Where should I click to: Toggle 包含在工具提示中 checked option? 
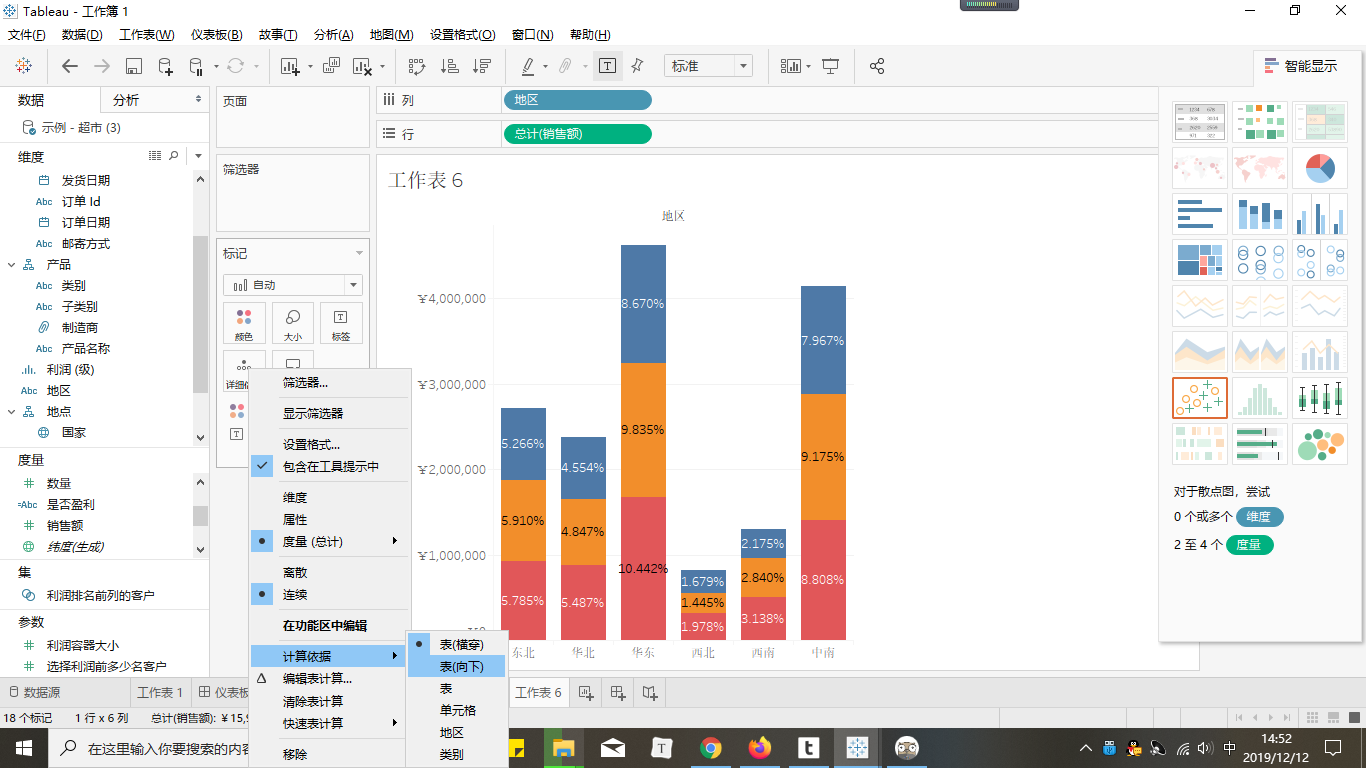click(x=330, y=466)
